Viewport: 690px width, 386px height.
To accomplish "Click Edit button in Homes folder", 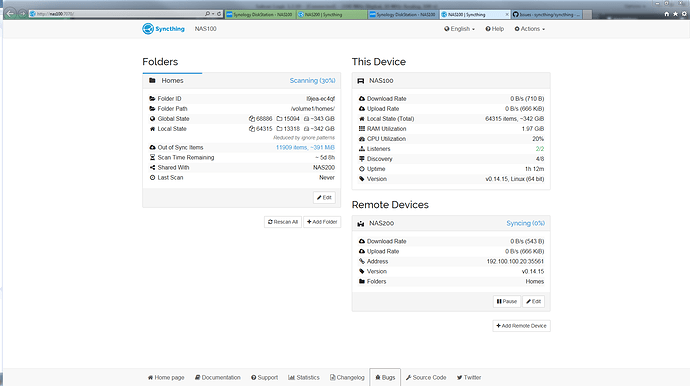I will [324, 198].
